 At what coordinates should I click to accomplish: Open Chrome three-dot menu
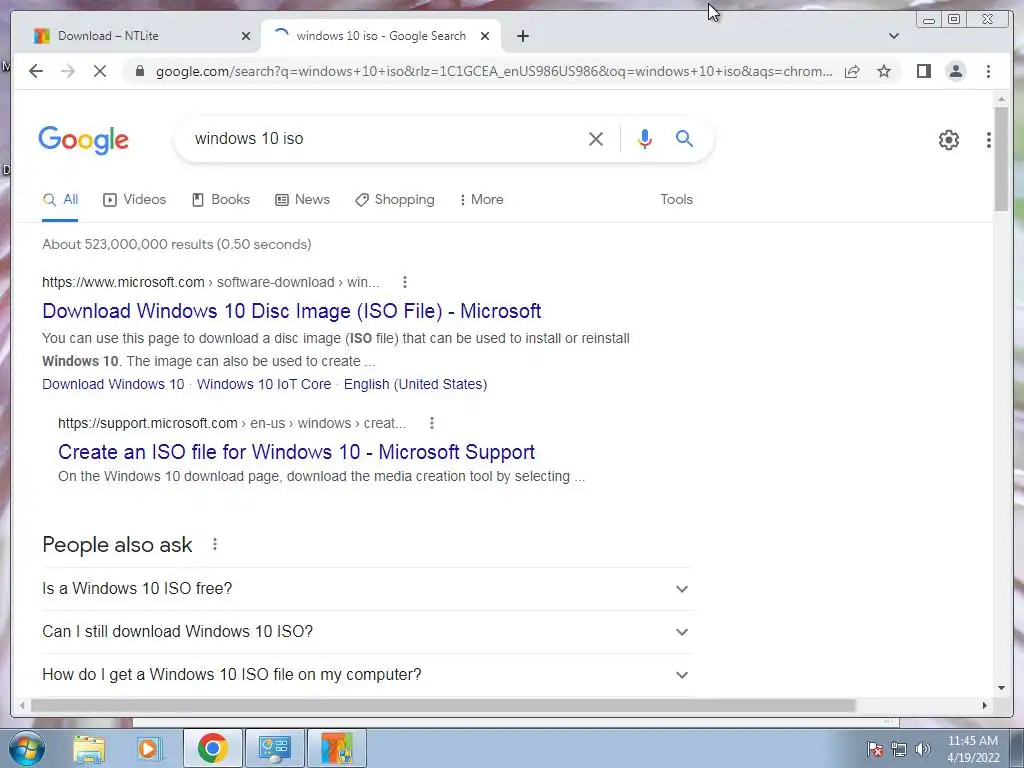coord(988,71)
